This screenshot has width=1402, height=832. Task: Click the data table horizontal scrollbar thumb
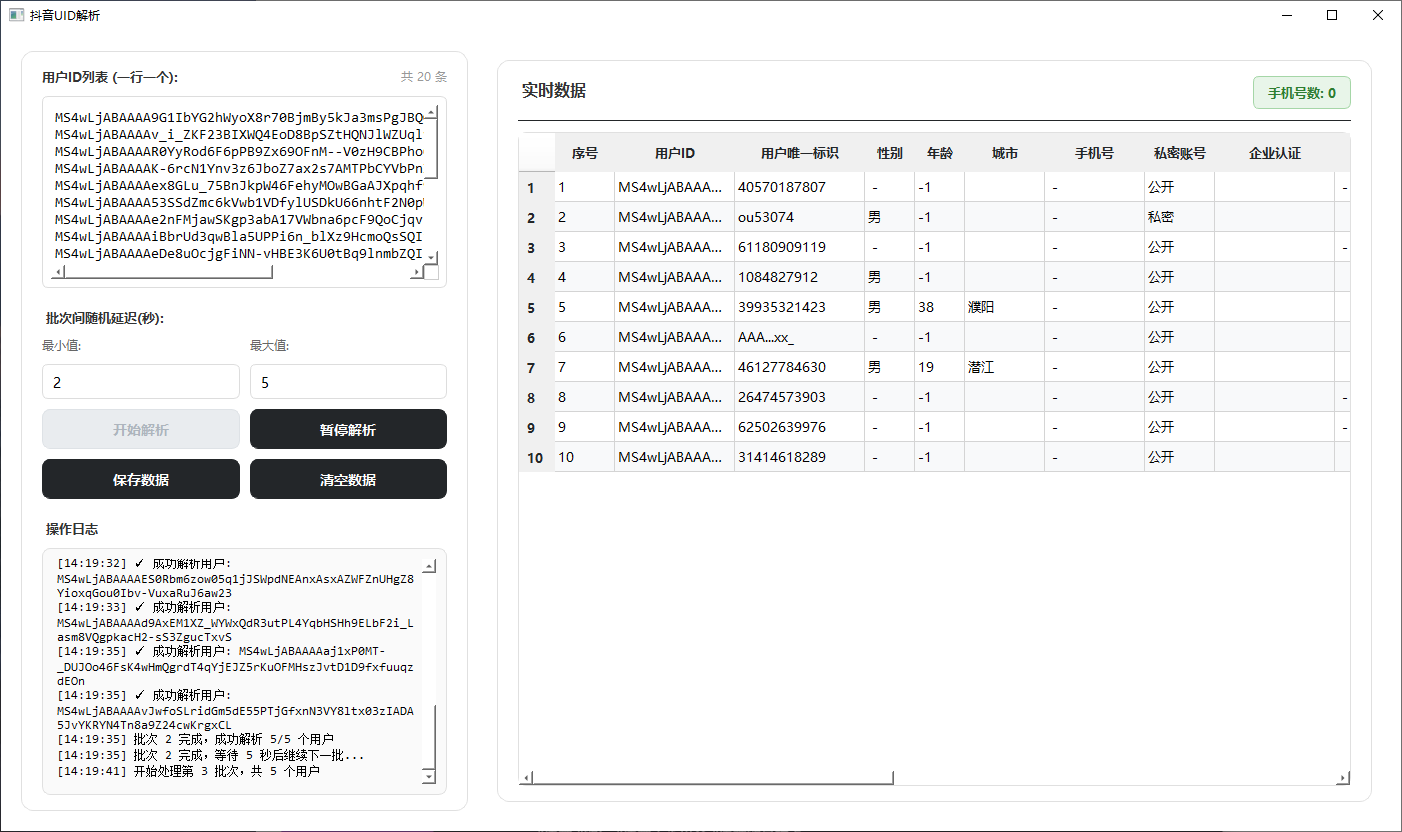coord(714,778)
